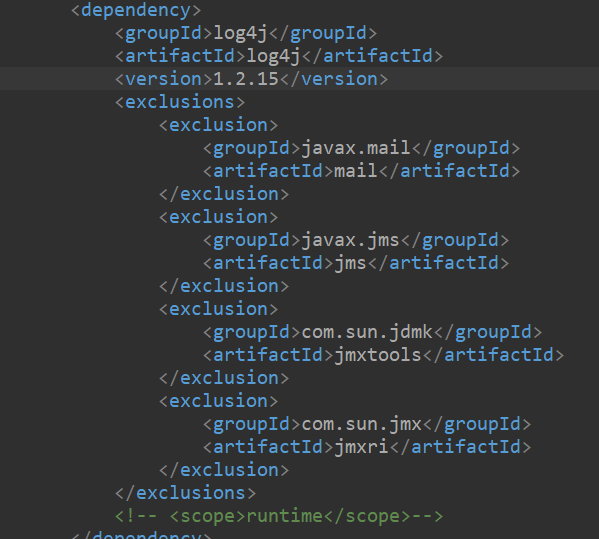Image resolution: width=599 pixels, height=539 pixels.
Task: Click the log4j groupId value
Action: (240, 33)
